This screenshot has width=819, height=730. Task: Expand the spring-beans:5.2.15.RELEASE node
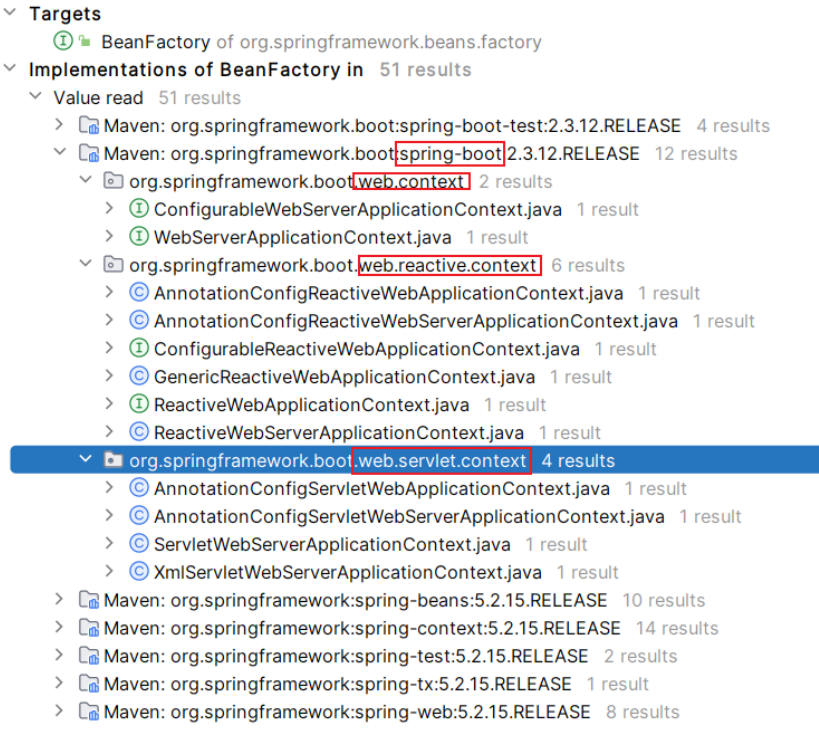pyautogui.click(x=57, y=600)
